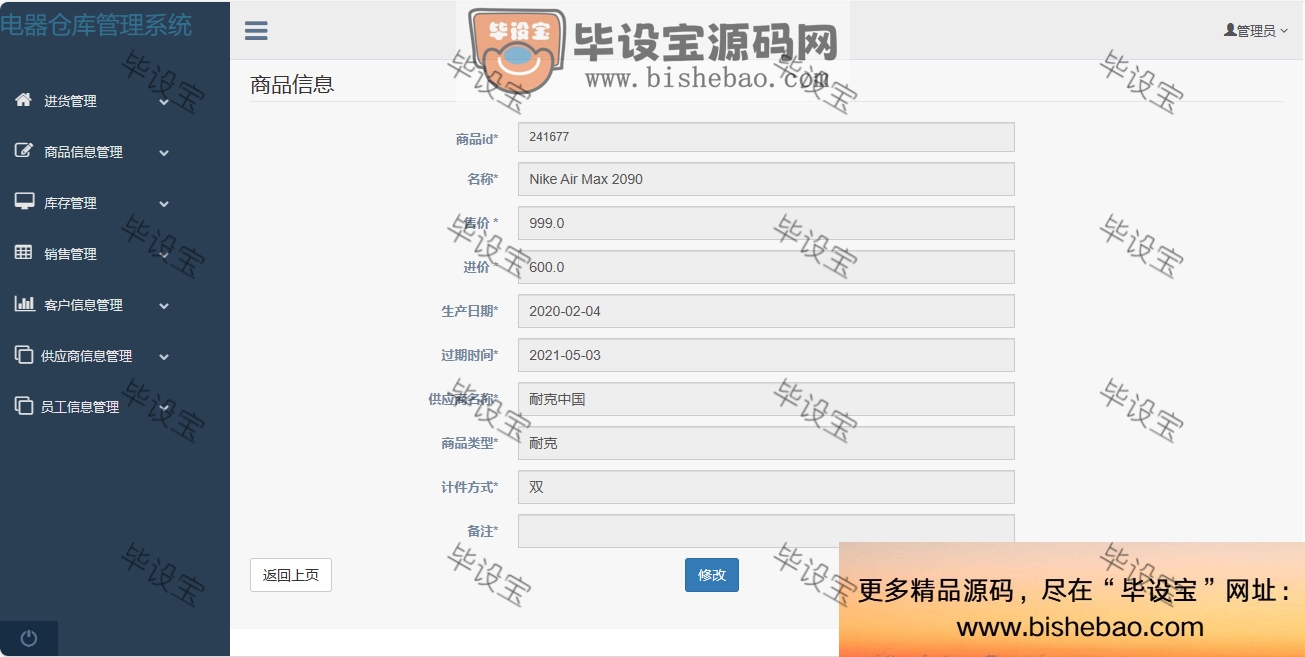The width and height of the screenshot is (1305, 657).
Task: Open the 供应商信息管理 menu item
Action: [x=86, y=356]
